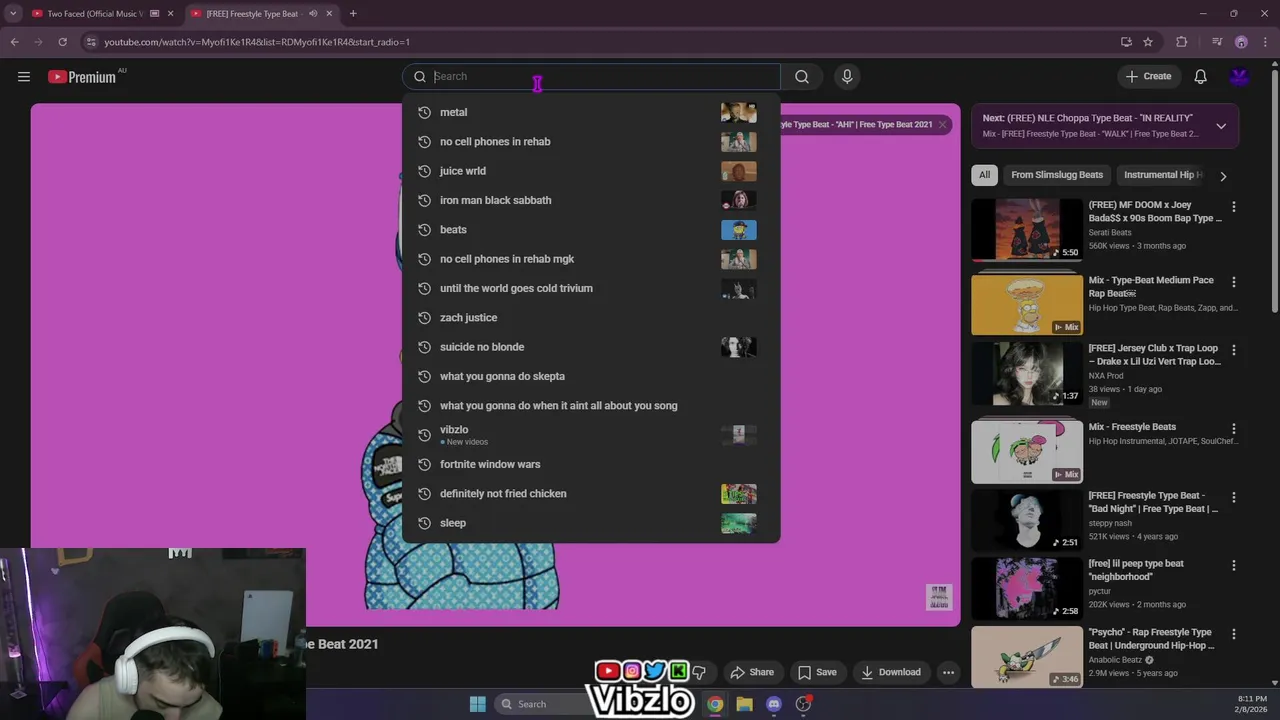Dislike the video with thumbs down
This screenshot has width=1280, height=720.
point(699,672)
